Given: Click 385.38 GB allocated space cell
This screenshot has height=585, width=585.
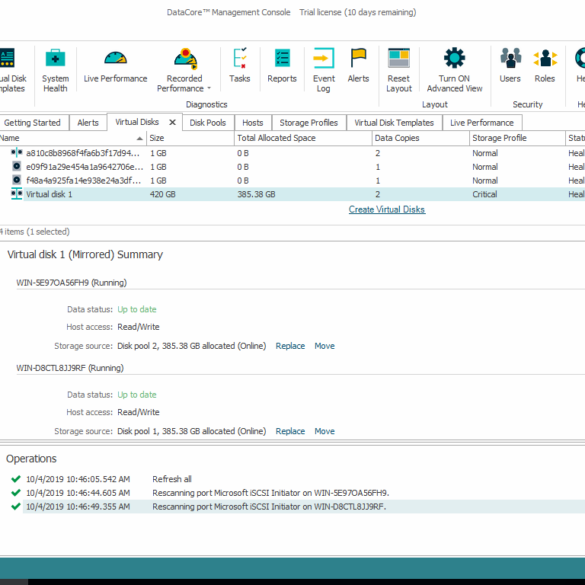Looking at the screenshot, I should [256, 194].
